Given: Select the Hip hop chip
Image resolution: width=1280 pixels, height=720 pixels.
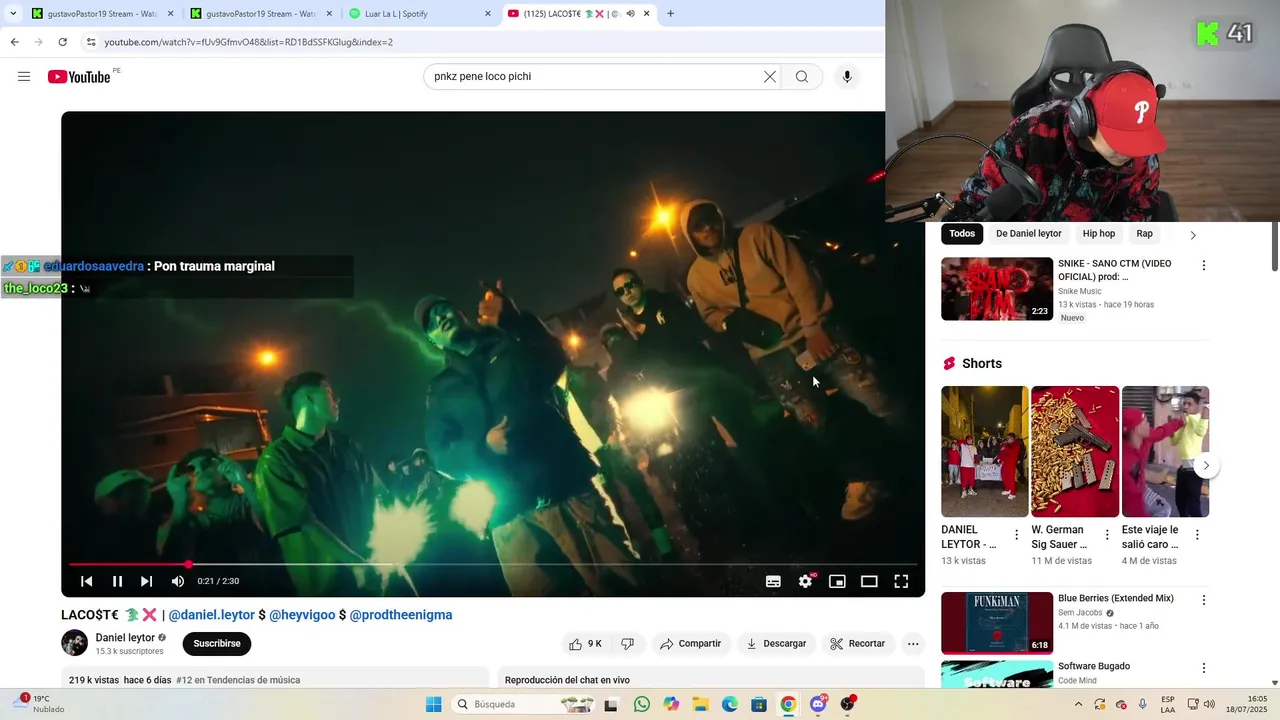Looking at the screenshot, I should 1099,234.
